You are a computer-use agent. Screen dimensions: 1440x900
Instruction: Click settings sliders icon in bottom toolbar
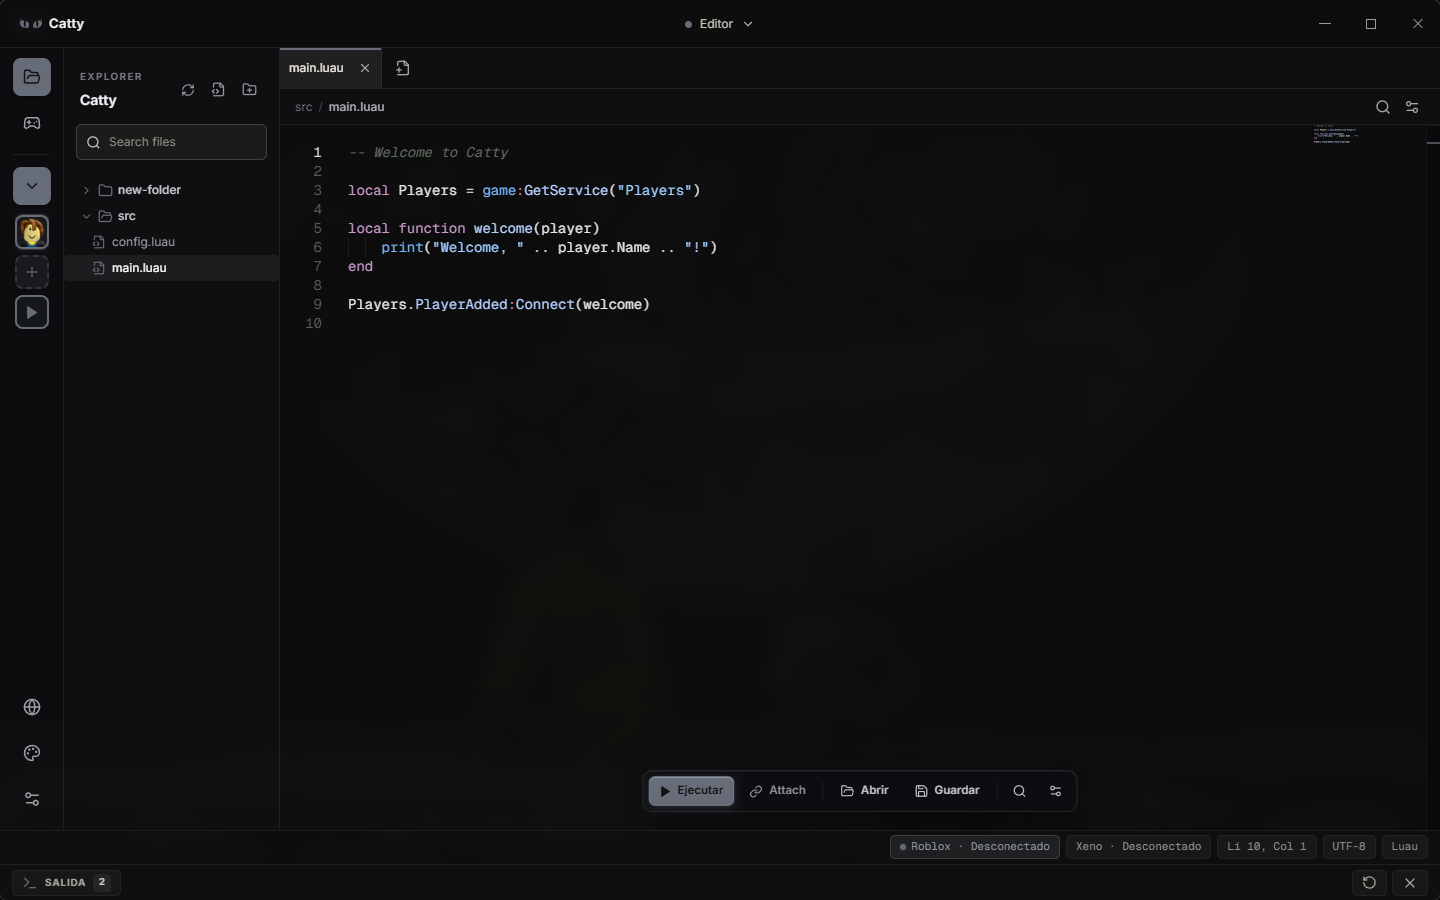(x=1055, y=791)
